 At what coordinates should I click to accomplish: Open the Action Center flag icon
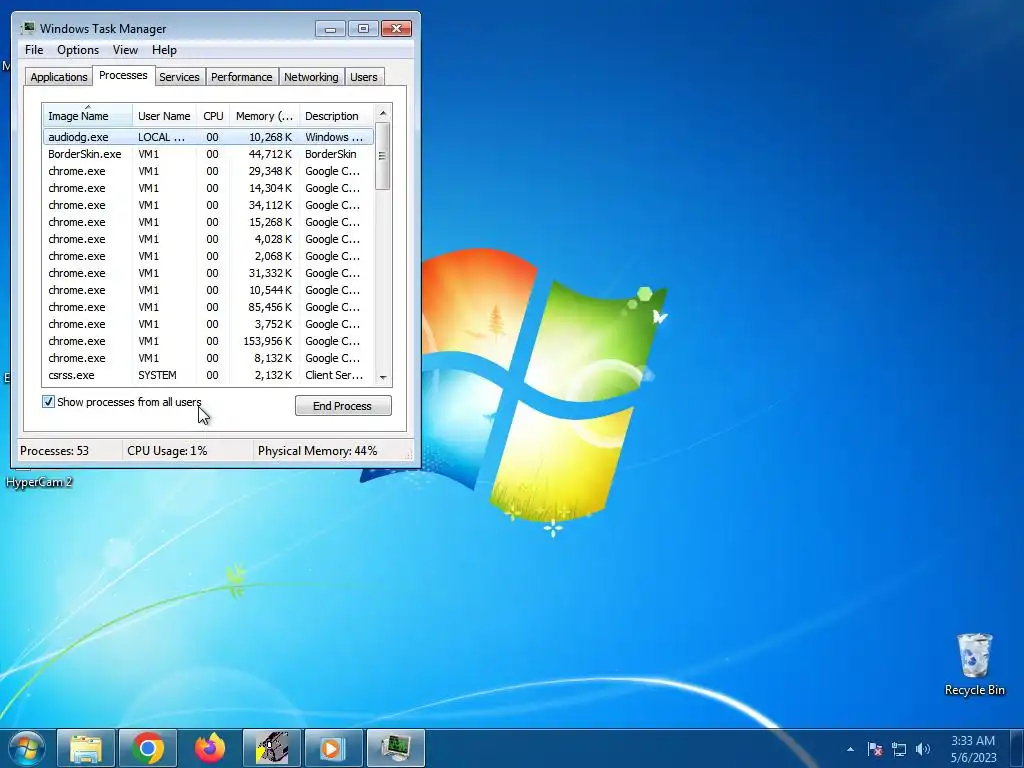click(x=875, y=749)
